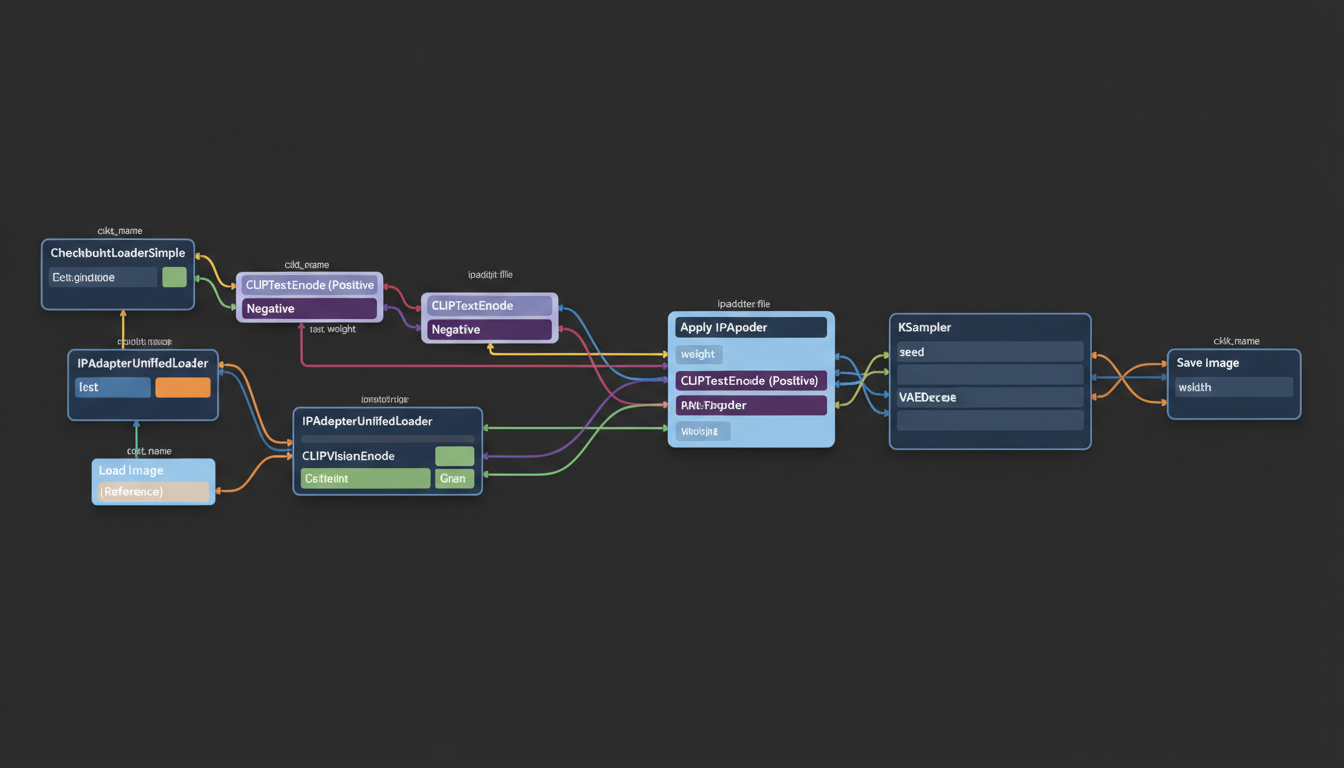Click the orange color swatch on IPAdapterUnifiedLoader
This screenshot has width=1344, height=768.
point(181,386)
